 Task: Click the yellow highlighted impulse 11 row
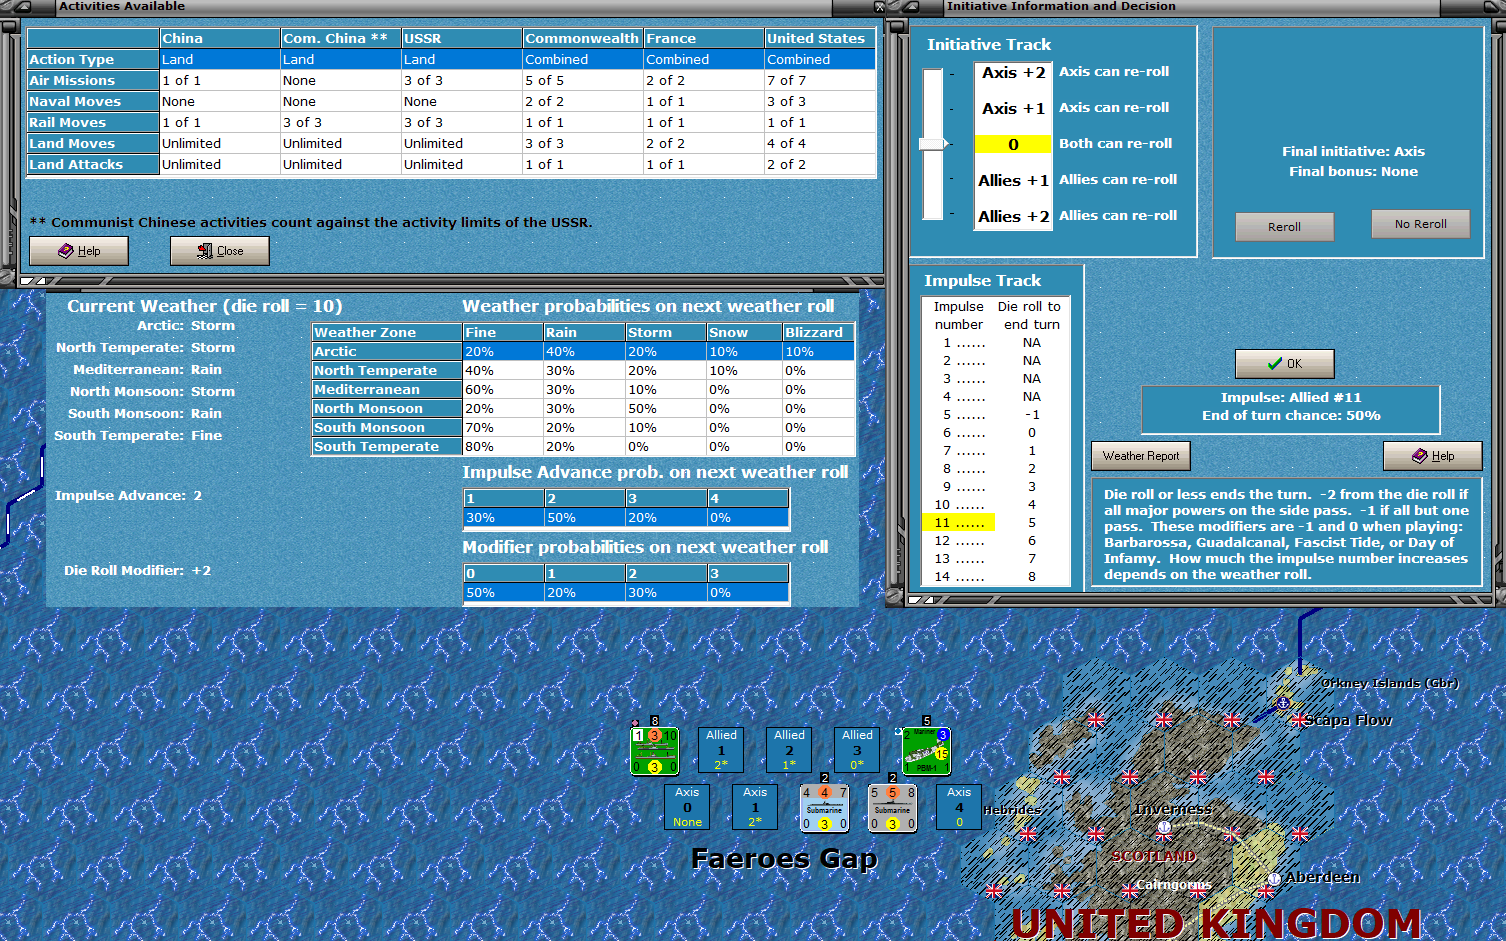tap(958, 523)
